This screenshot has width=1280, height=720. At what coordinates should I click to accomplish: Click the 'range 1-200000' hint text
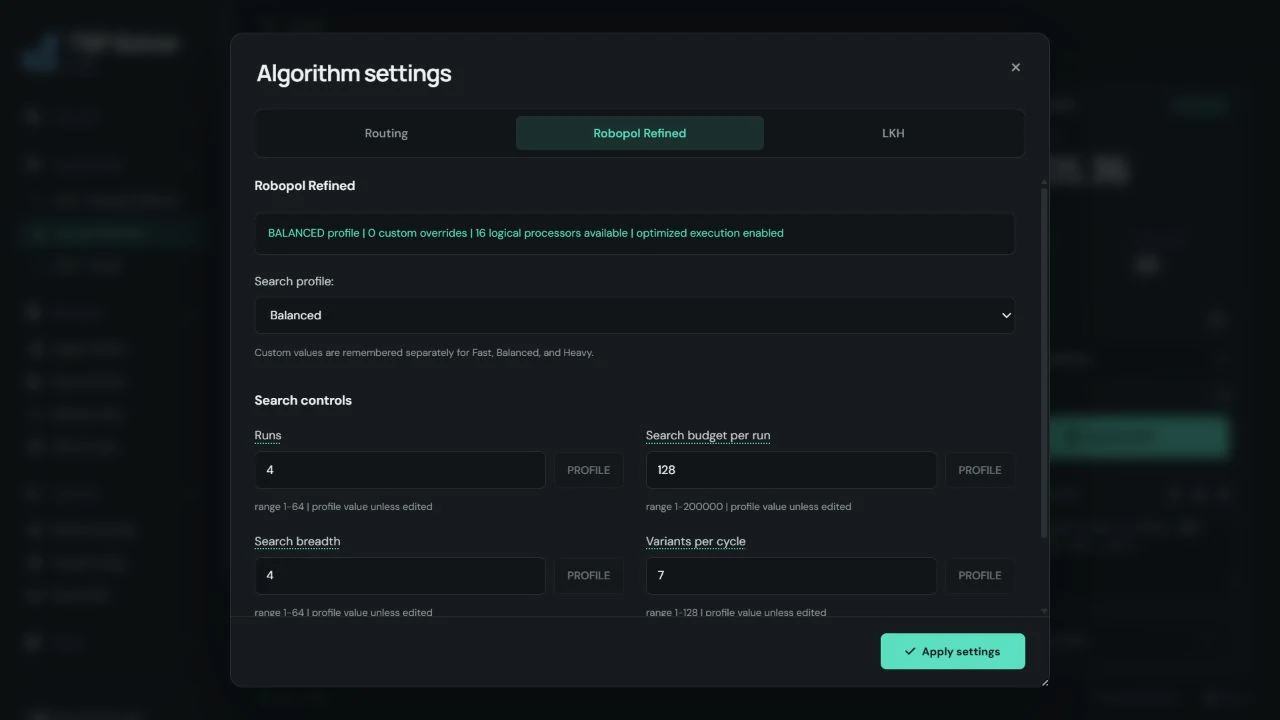point(748,506)
